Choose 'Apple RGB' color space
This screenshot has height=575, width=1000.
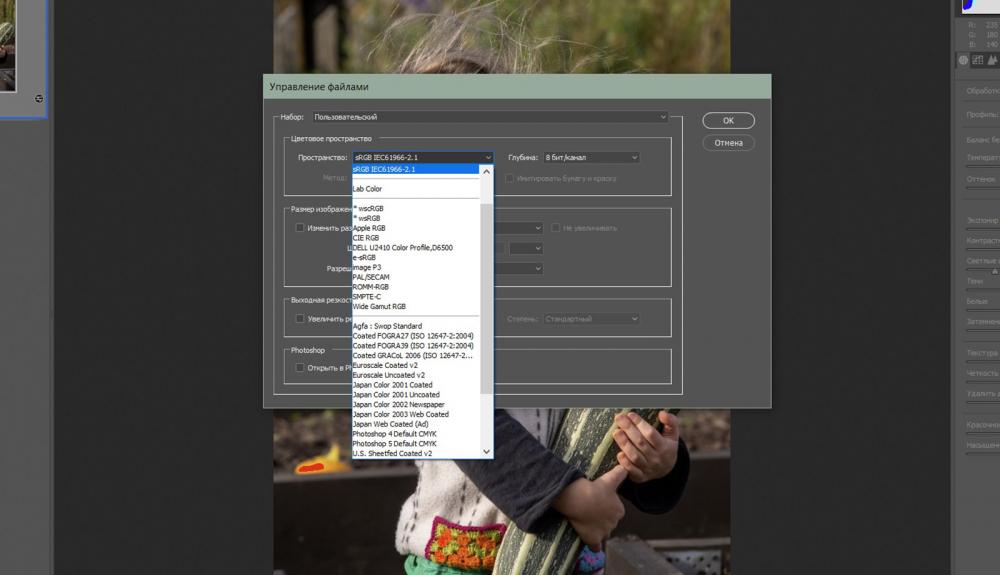[415, 228]
